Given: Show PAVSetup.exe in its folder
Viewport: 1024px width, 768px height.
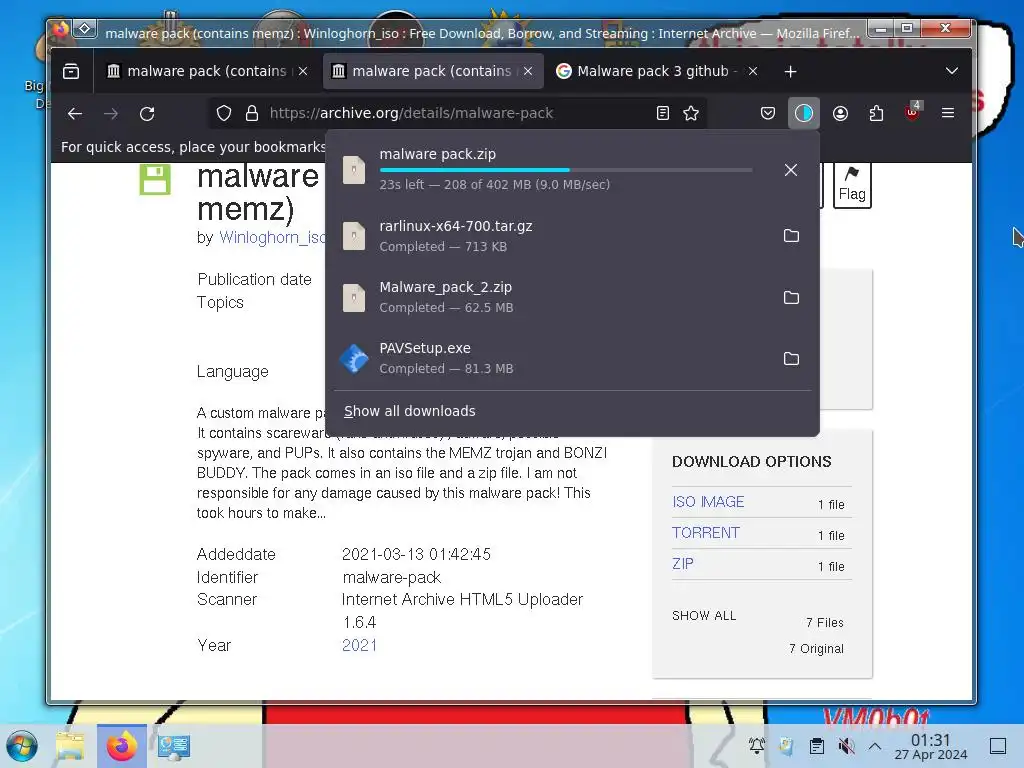Looking at the screenshot, I should [792, 359].
